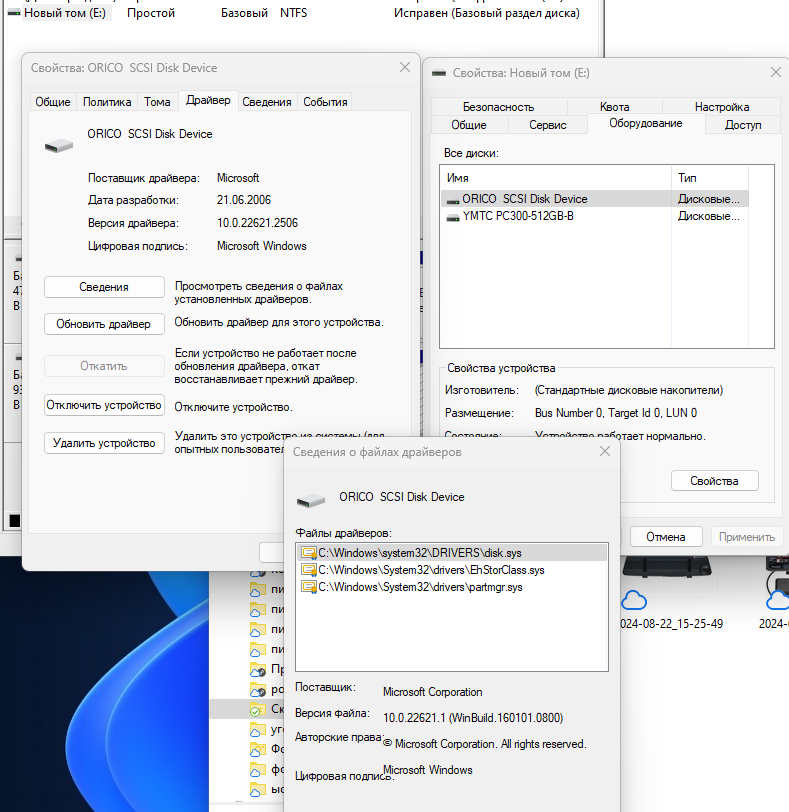This screenshot has height=812, width=789.
Task: Open the Сервис tab
Action: pos(548,125)
